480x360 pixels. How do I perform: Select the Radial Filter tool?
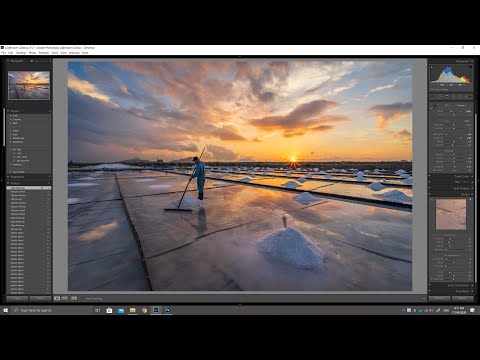click(460, 96)
